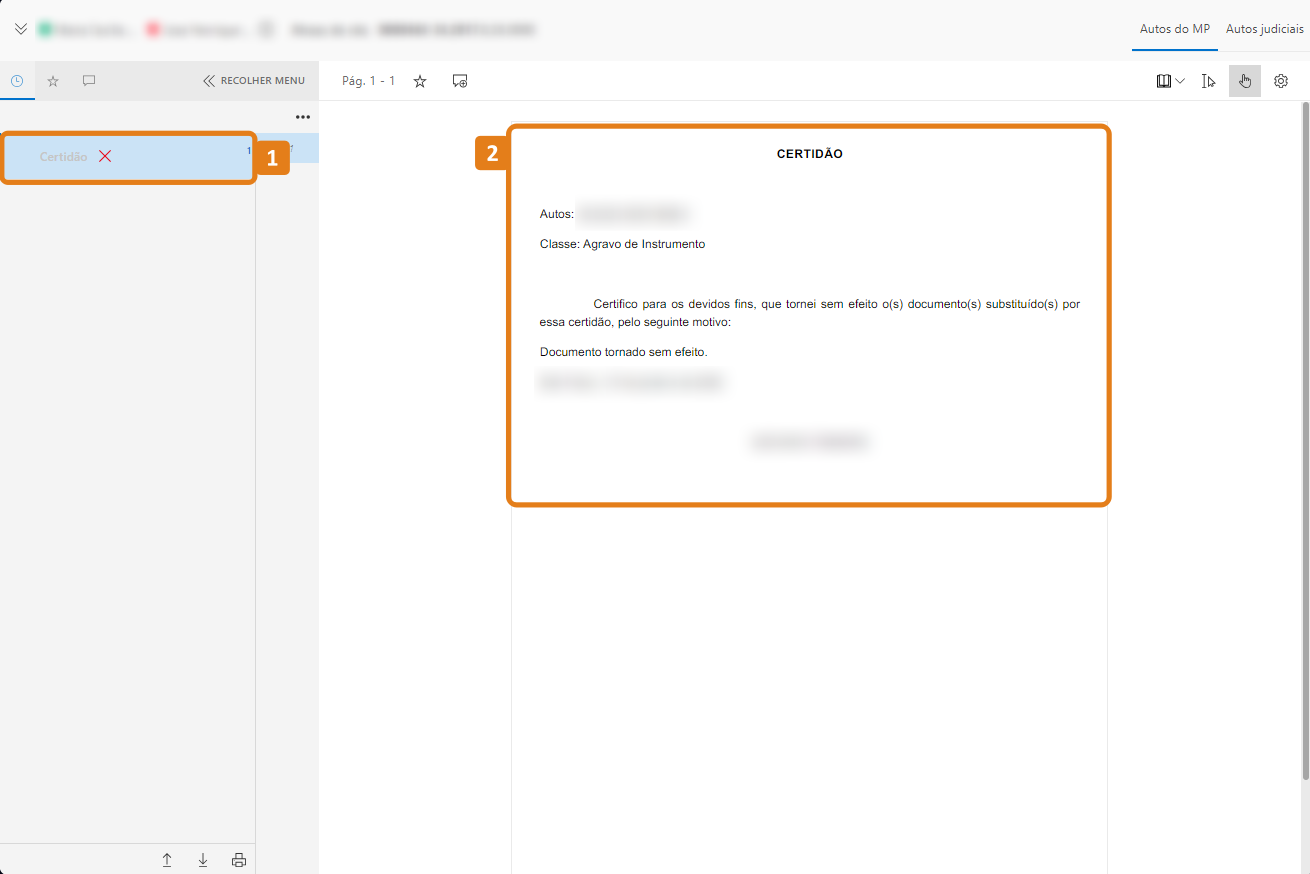
Task: Open the favorites star tab in sidebar
Action: coord(53,81)
